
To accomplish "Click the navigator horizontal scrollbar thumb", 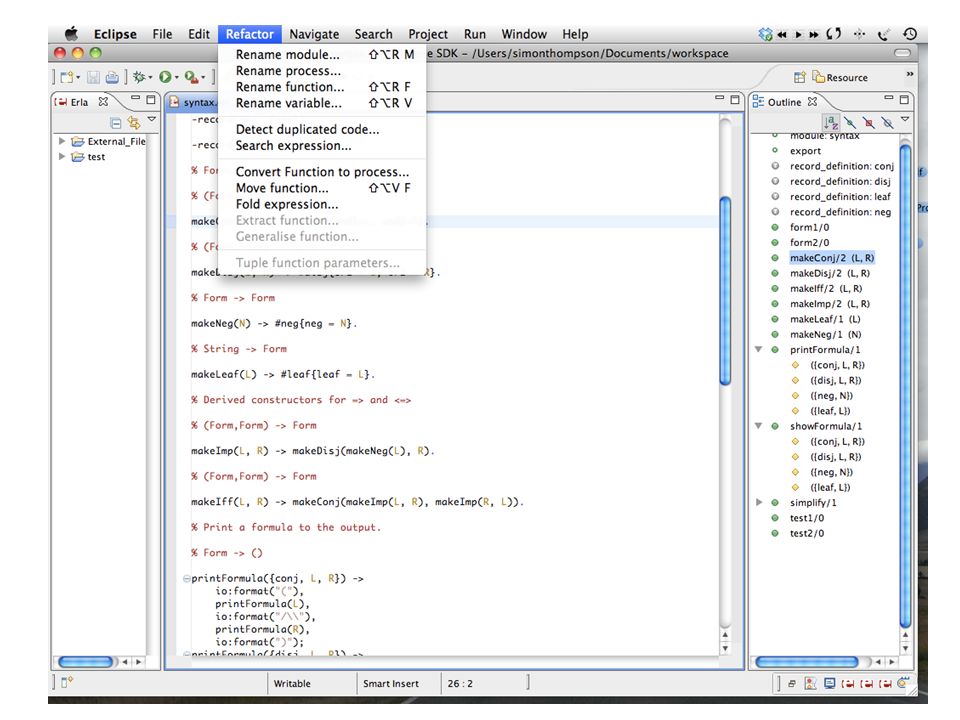I will pyautogui.click(x=86, y=662).
